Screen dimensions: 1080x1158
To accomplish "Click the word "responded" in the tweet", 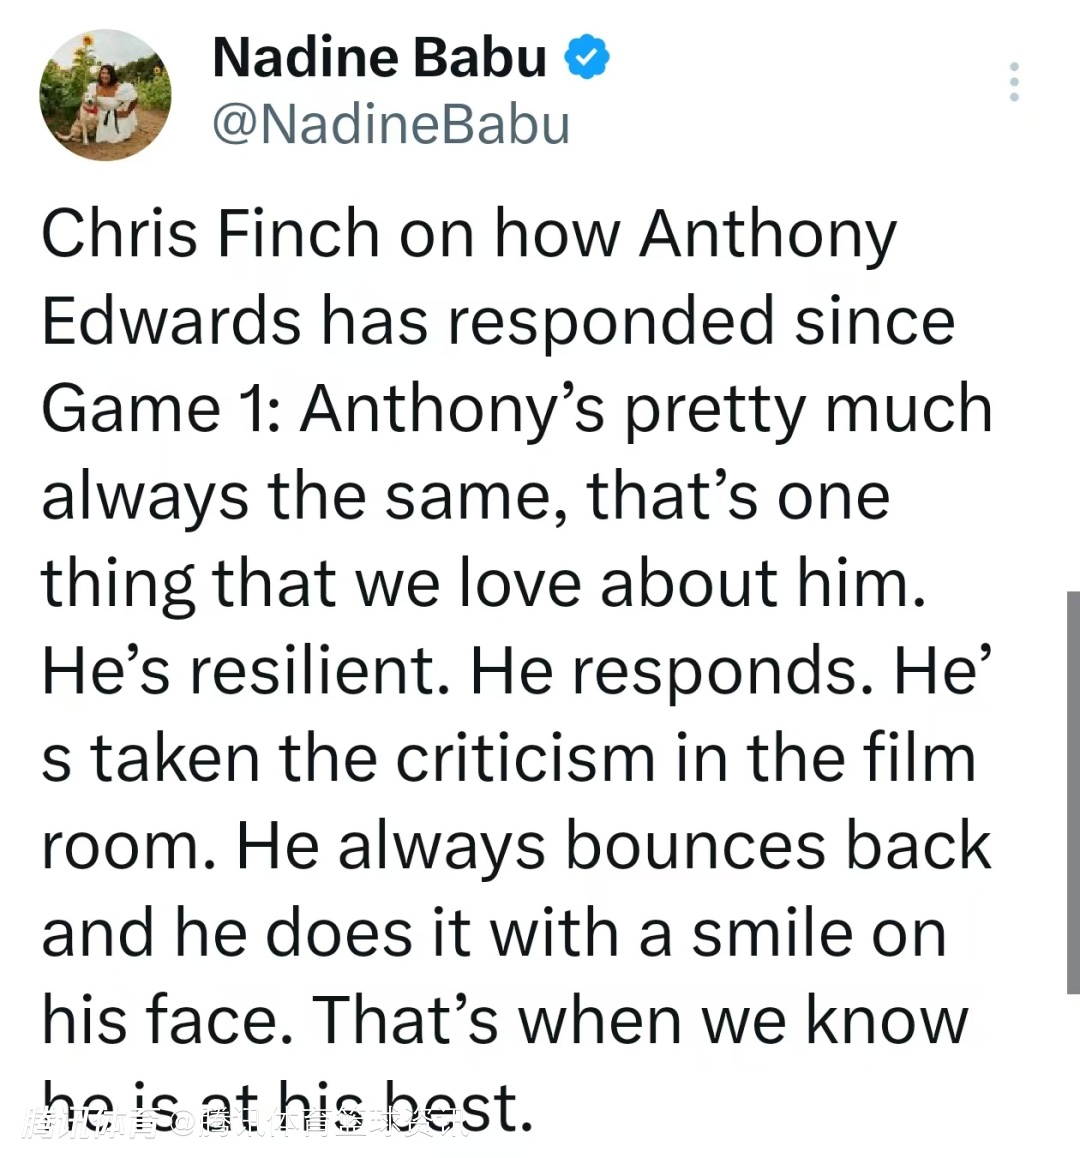I will point(611,323).
